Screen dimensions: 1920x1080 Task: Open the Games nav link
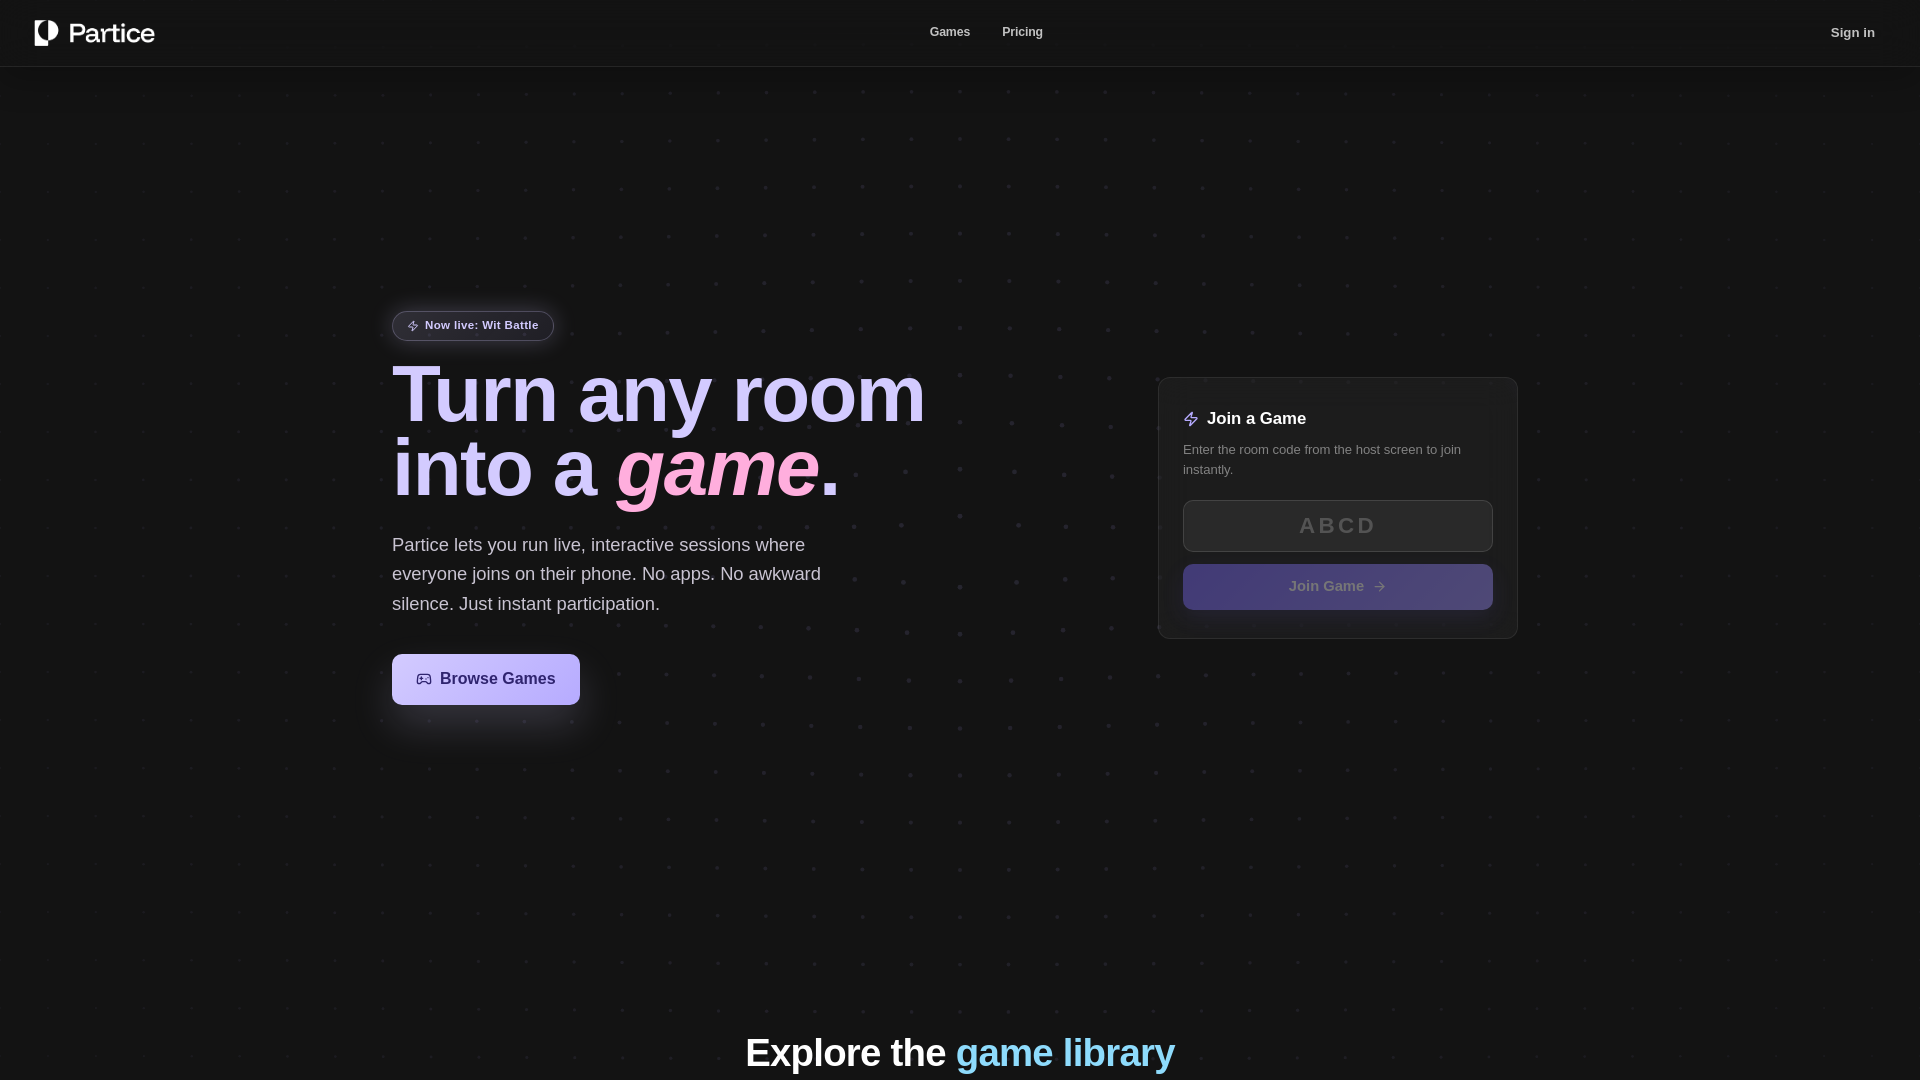(949, 32)
